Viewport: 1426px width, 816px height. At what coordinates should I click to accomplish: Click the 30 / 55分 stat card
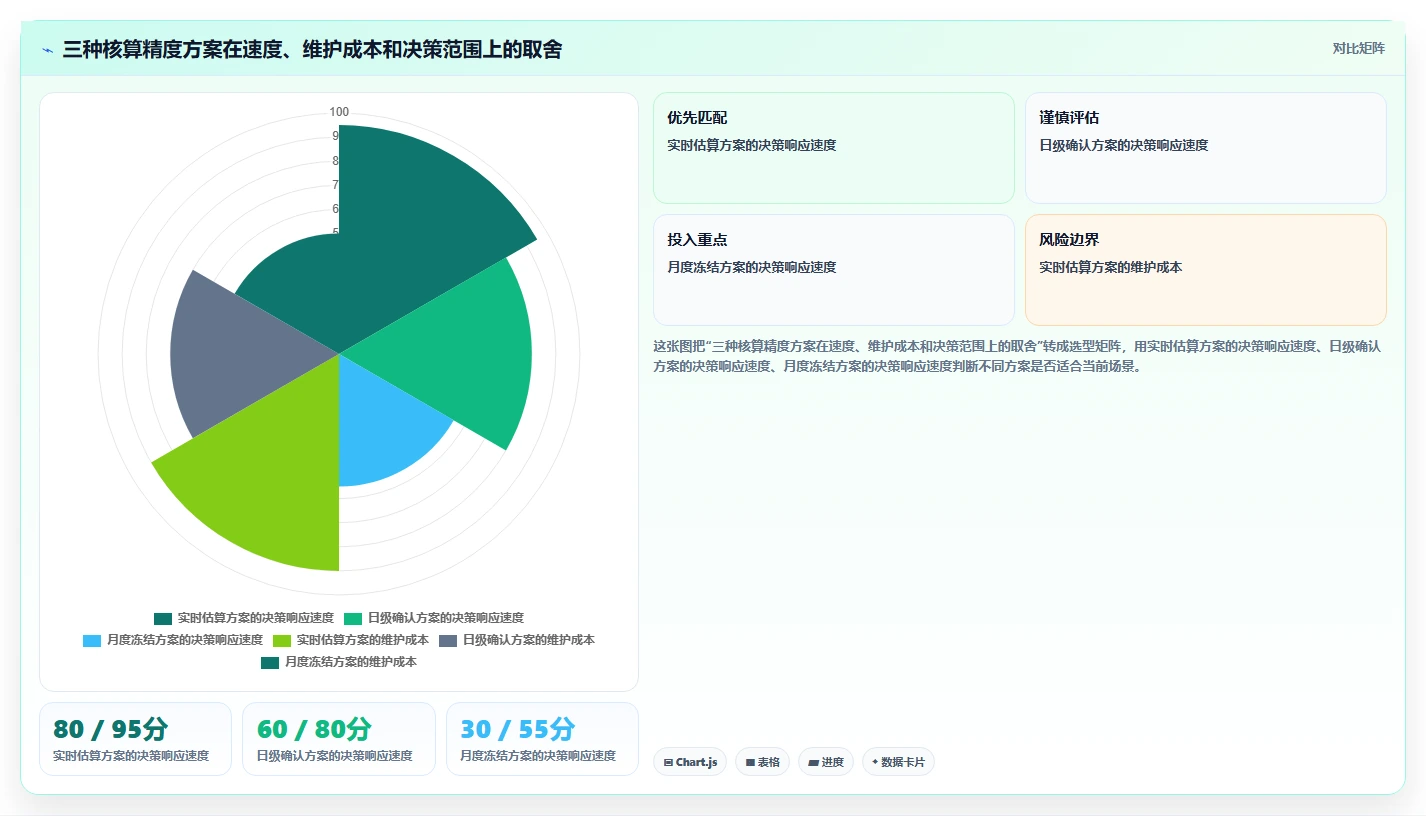(543, 739)
